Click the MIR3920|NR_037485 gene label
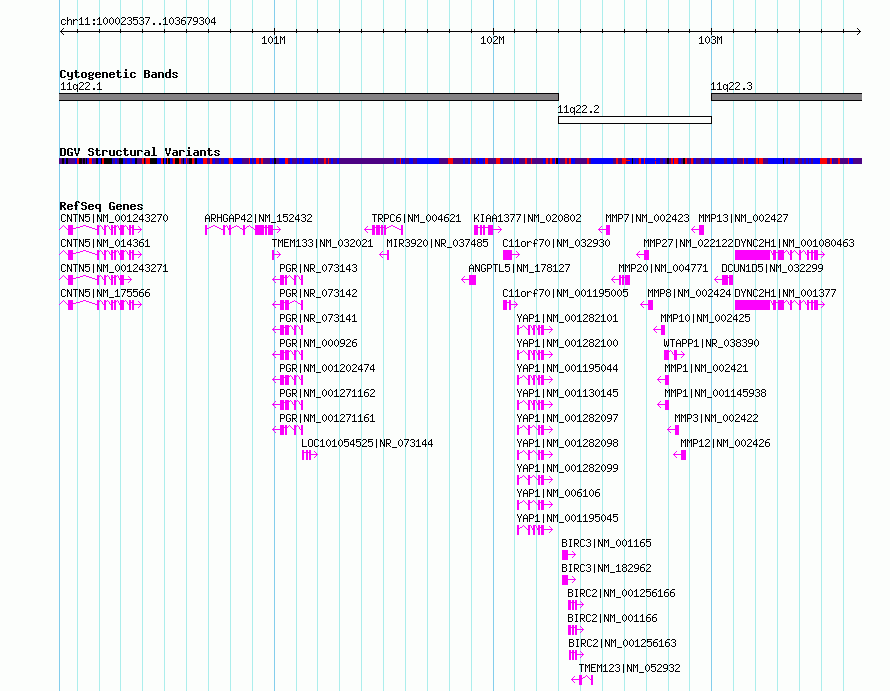This screenshot has width=890, height=691. click(437, 243)
